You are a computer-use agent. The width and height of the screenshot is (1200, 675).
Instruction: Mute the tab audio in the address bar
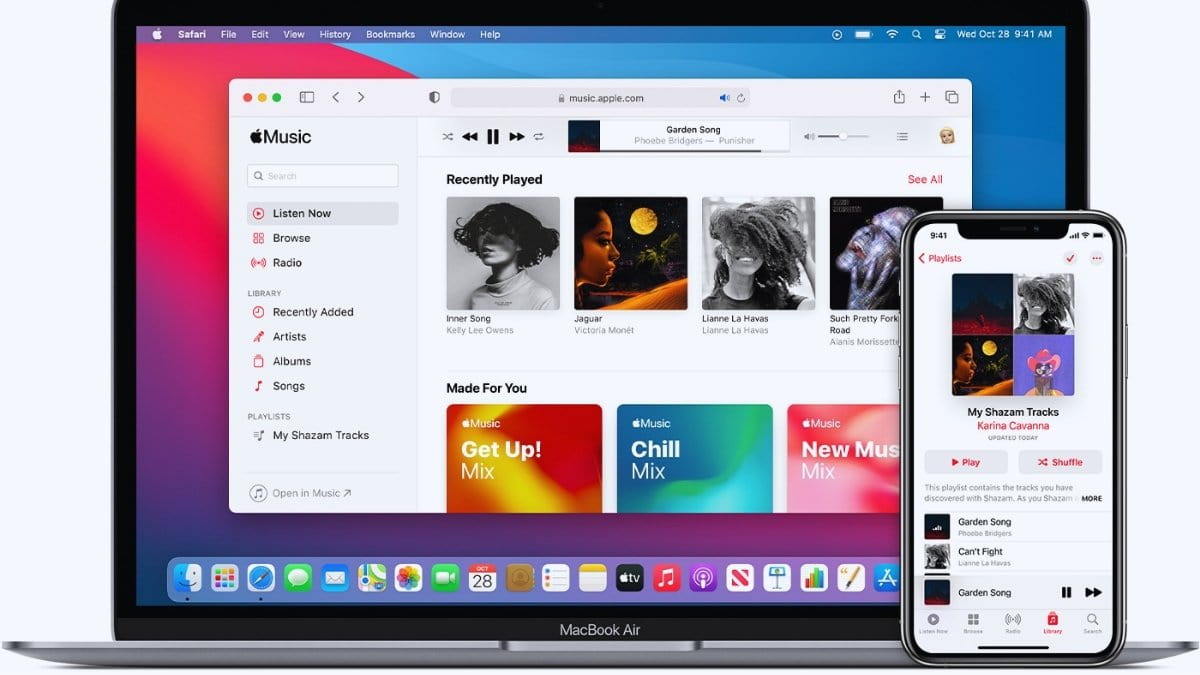pyautogui.click(x=725, y=98)
